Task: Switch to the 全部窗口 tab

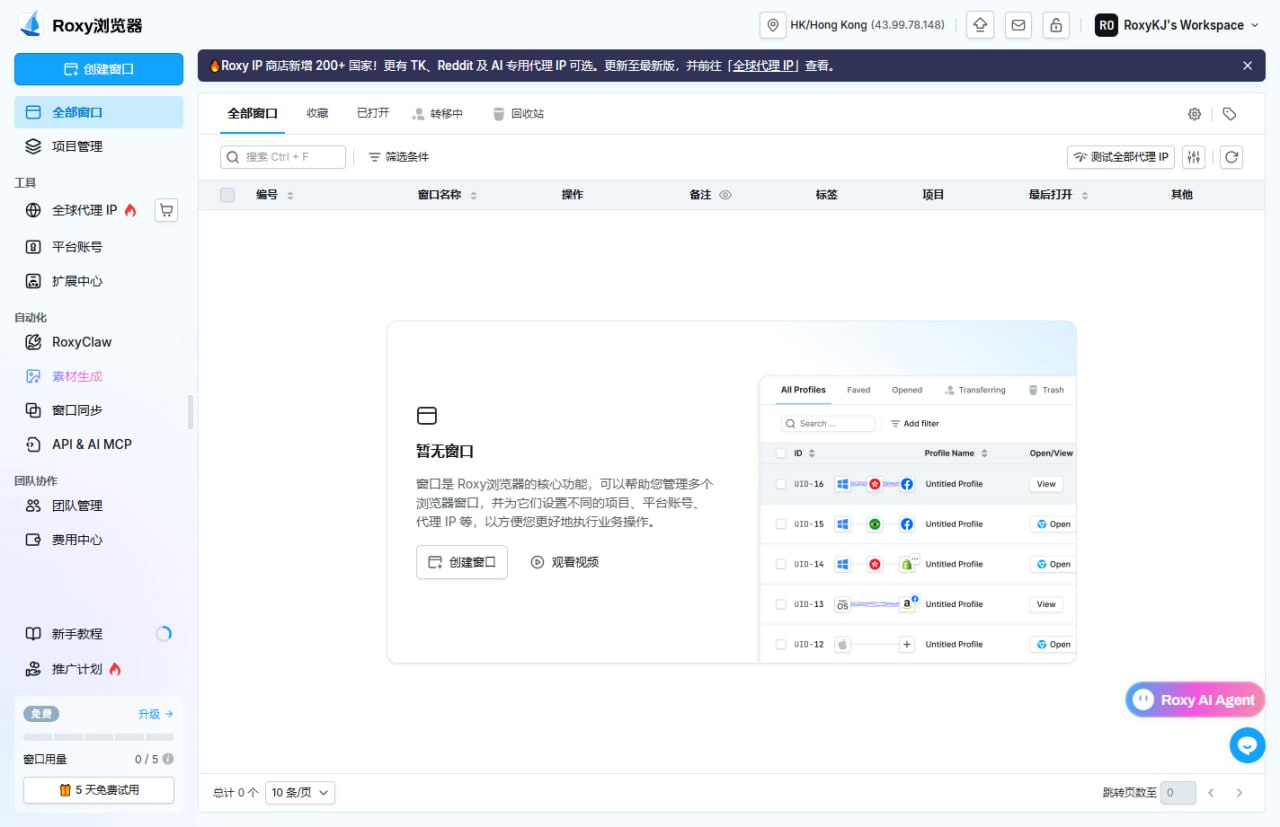Action: (252, 113)
